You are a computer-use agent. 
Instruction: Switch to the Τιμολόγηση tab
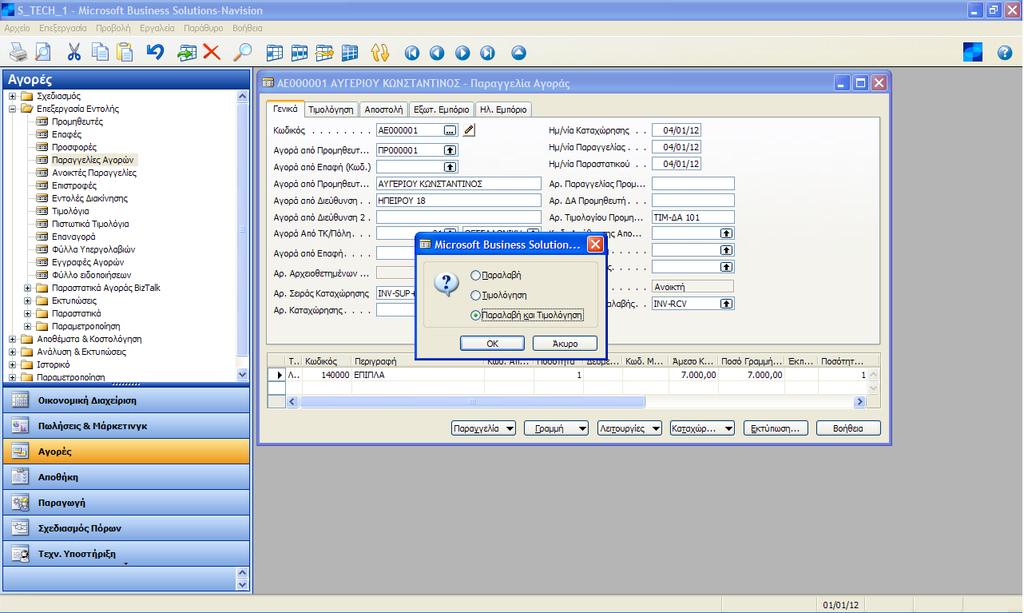click(x=330, y=110)
